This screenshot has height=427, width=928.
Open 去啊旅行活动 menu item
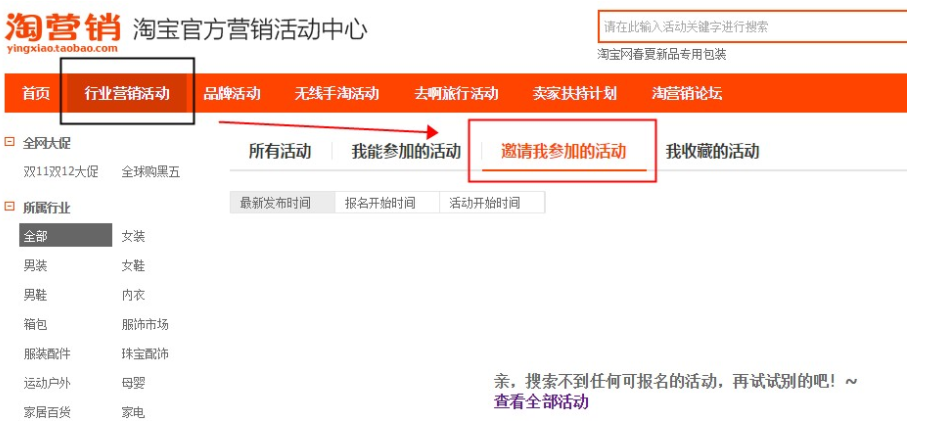tap(456, 94)
